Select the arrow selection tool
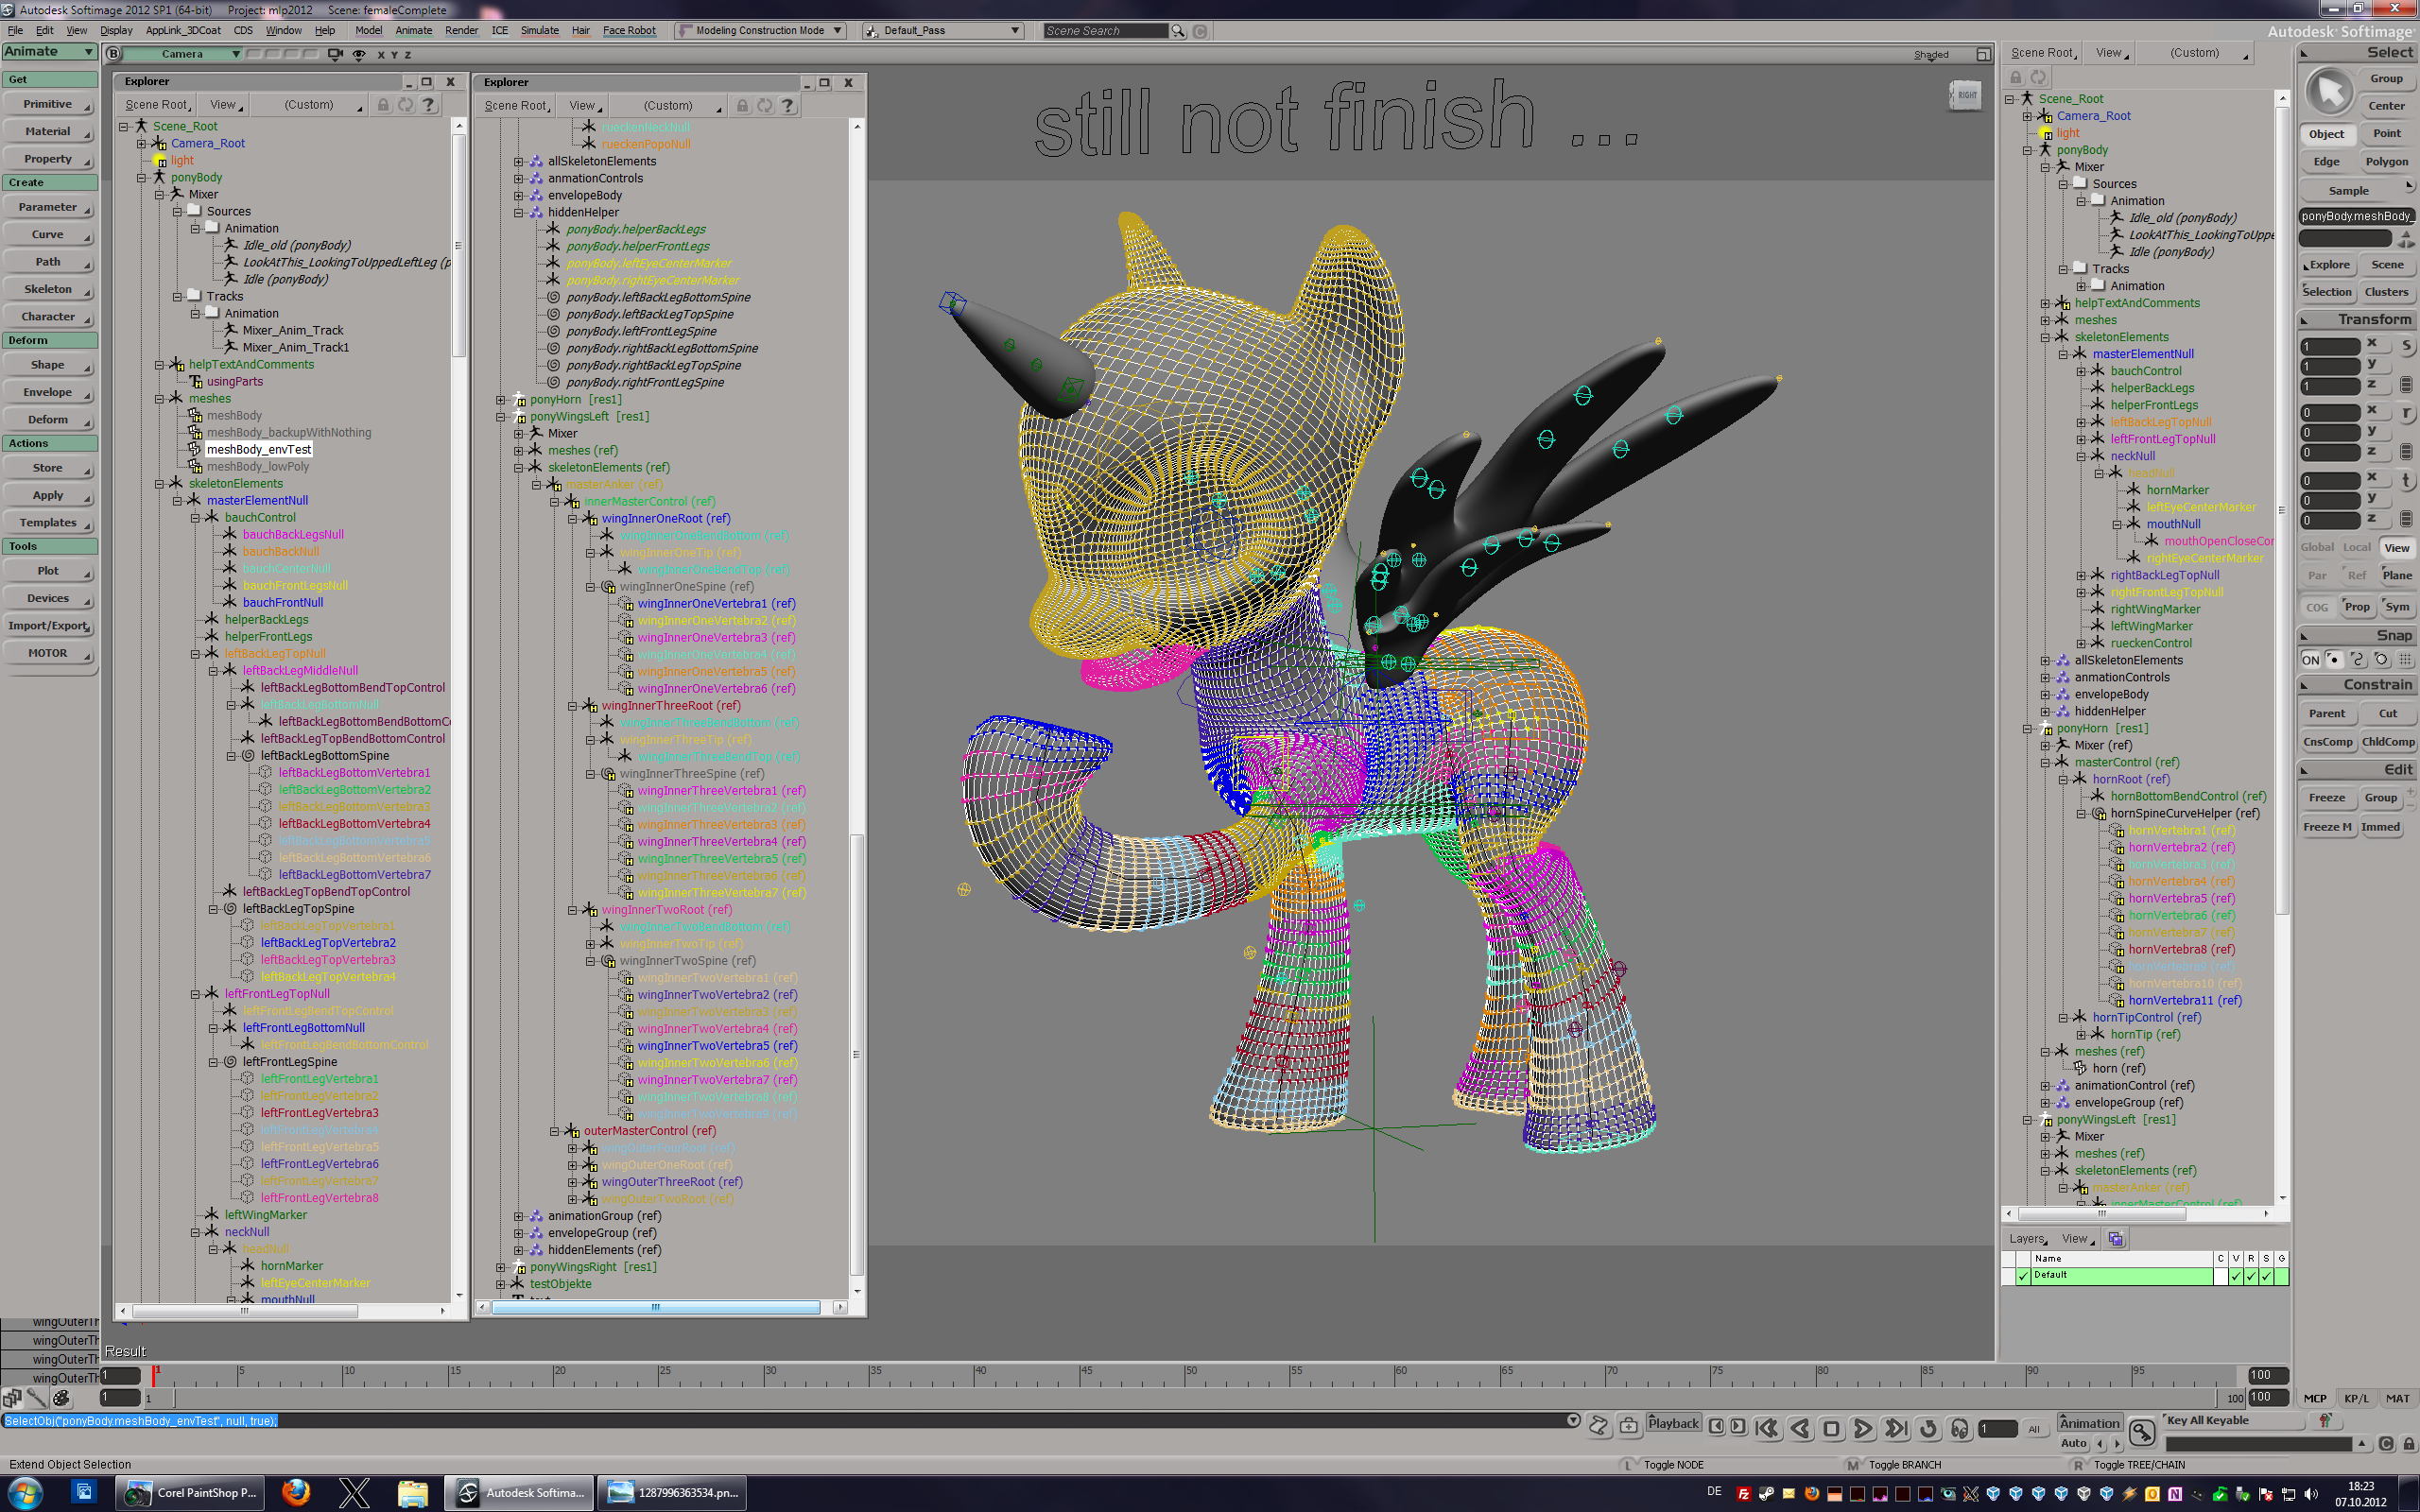 pos(2329,92)
